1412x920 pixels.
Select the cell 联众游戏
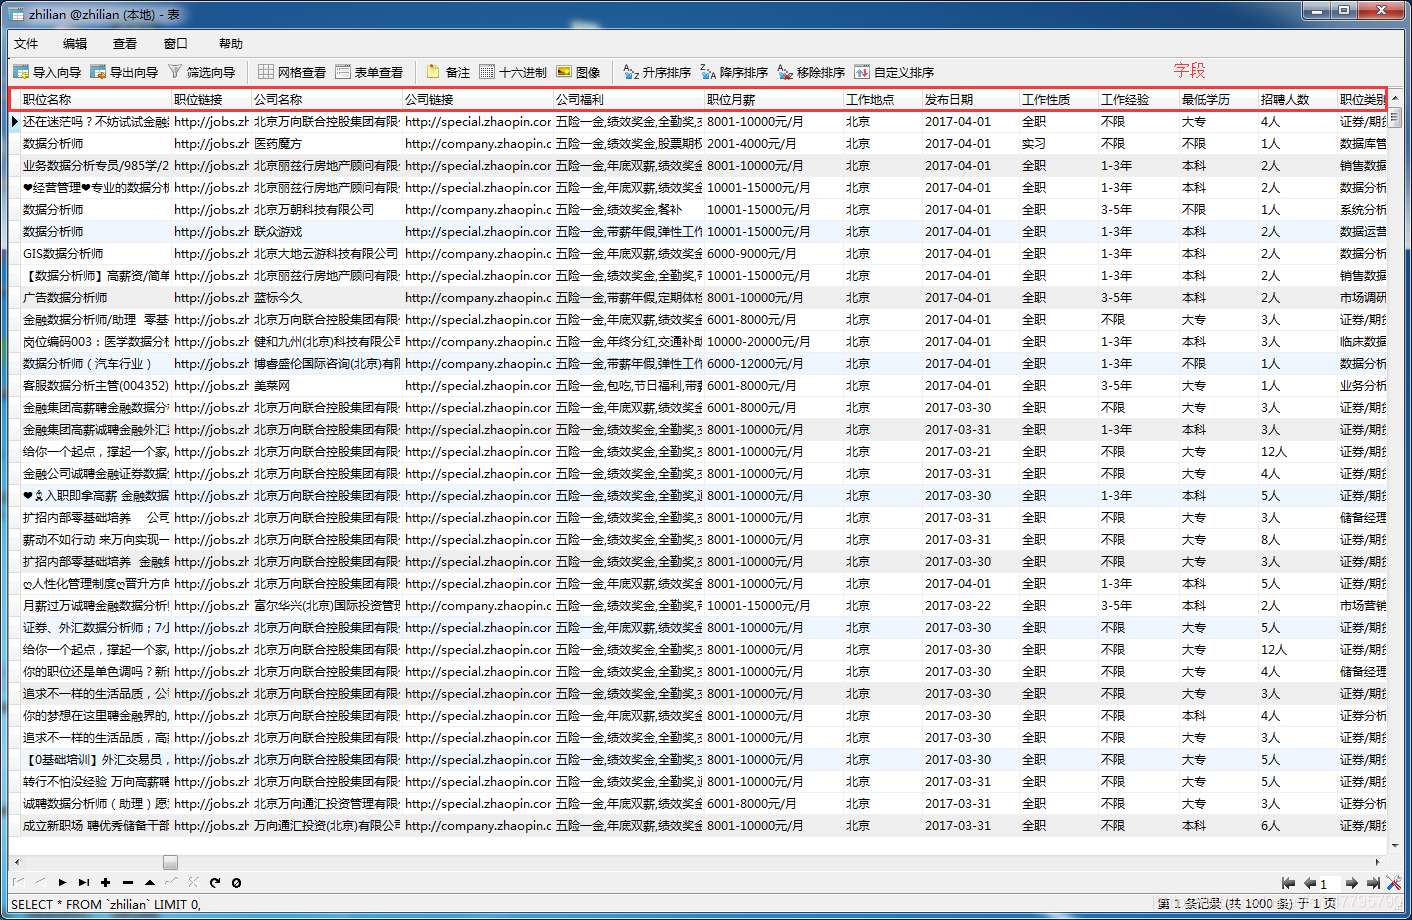(327, 231)
